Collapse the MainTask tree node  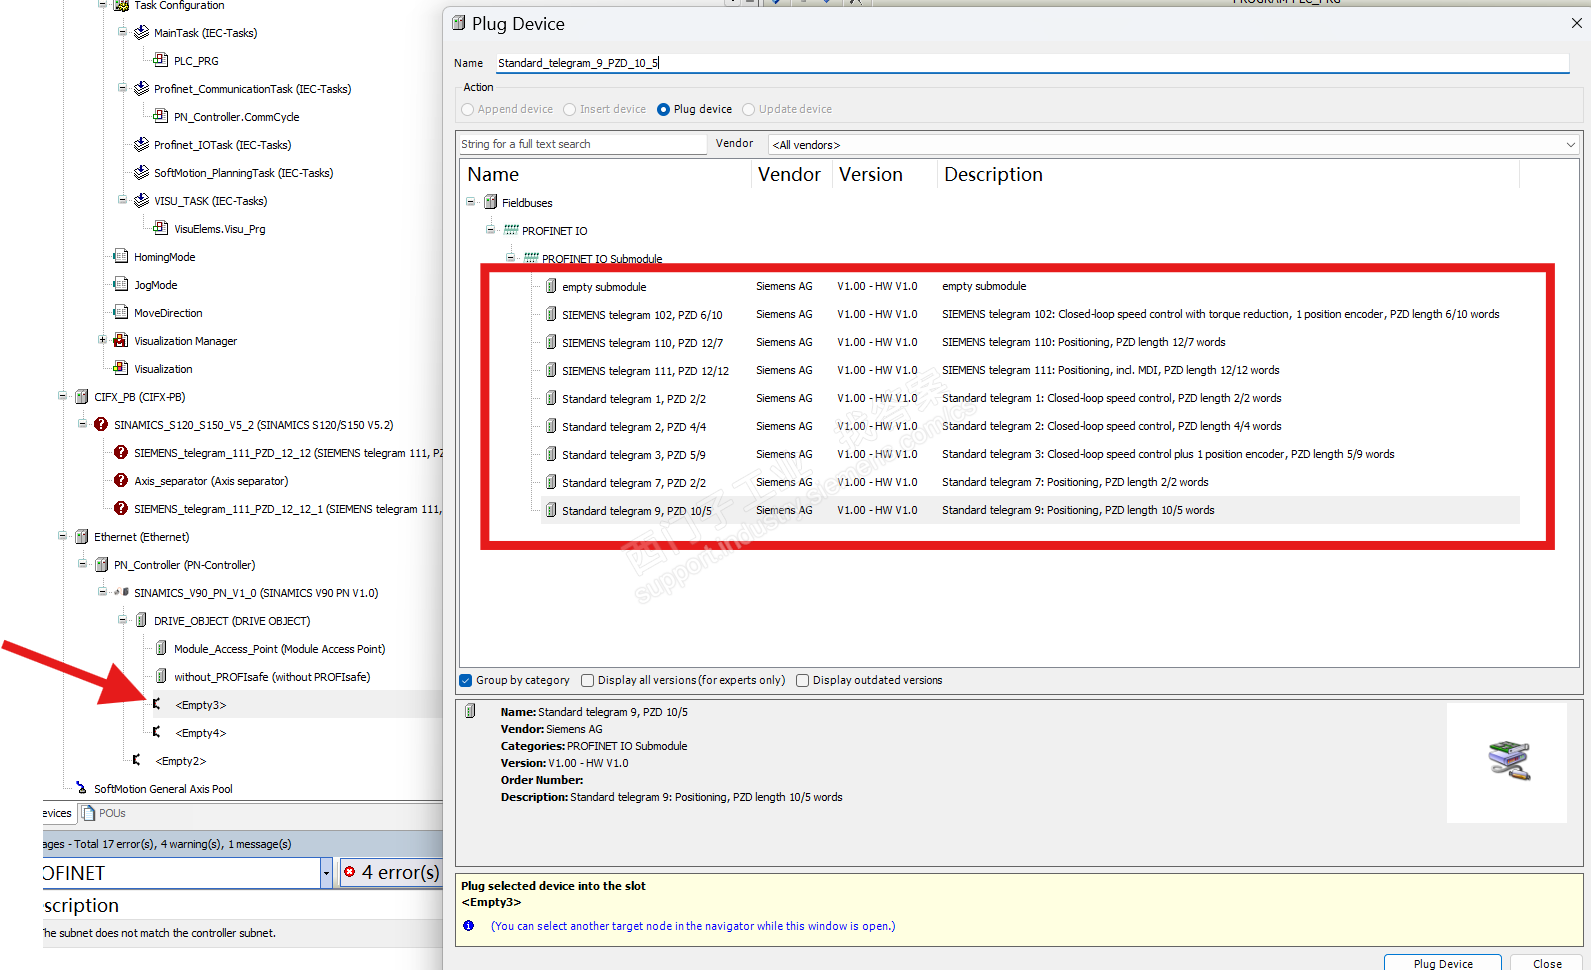122,33
